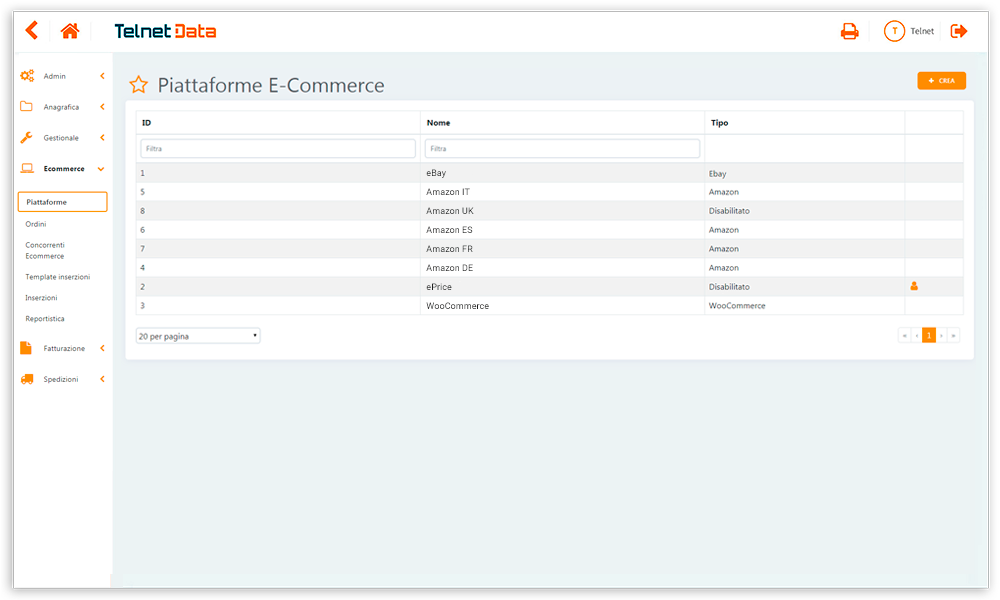Go to previous page arrow
The height and width of the screenshot is (600, 1000).
pyautogui.click(x=916, y=335)
